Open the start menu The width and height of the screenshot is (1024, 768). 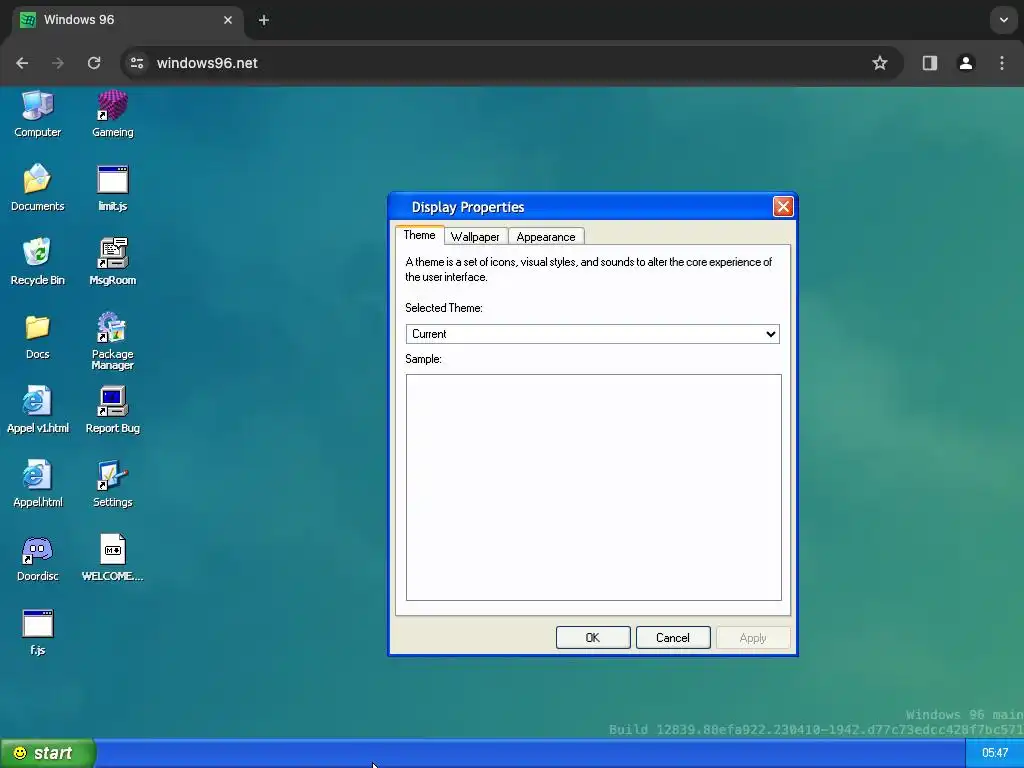pos(47,753)
